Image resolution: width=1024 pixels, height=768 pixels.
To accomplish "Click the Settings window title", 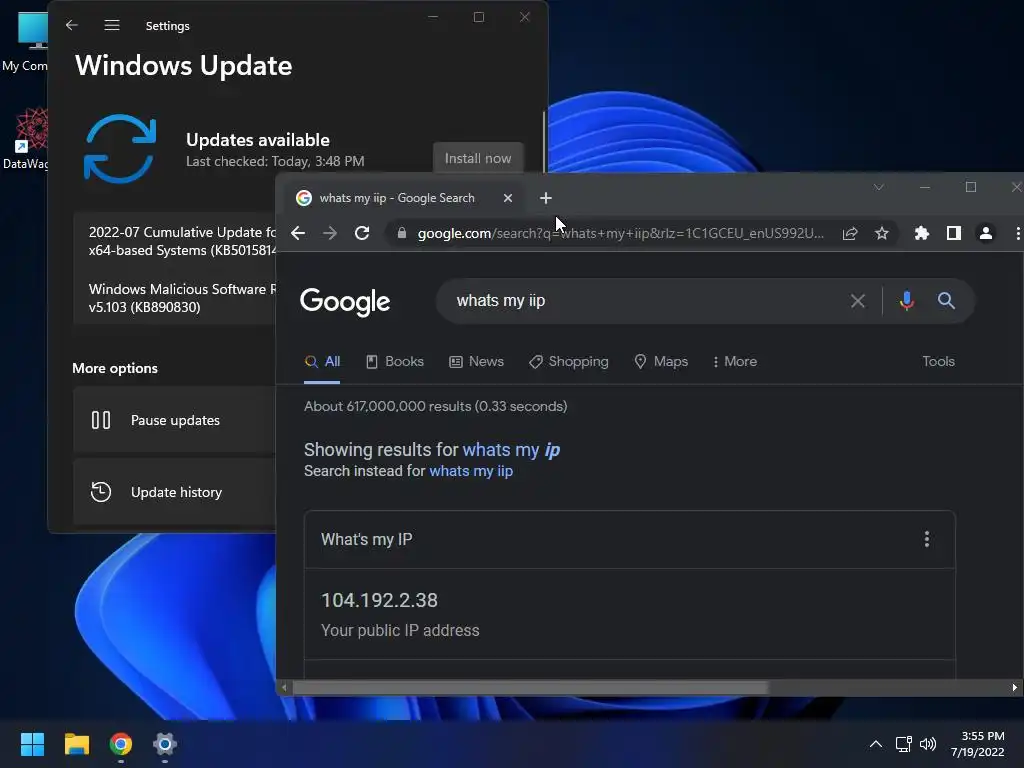I will [x=167, y=25].
